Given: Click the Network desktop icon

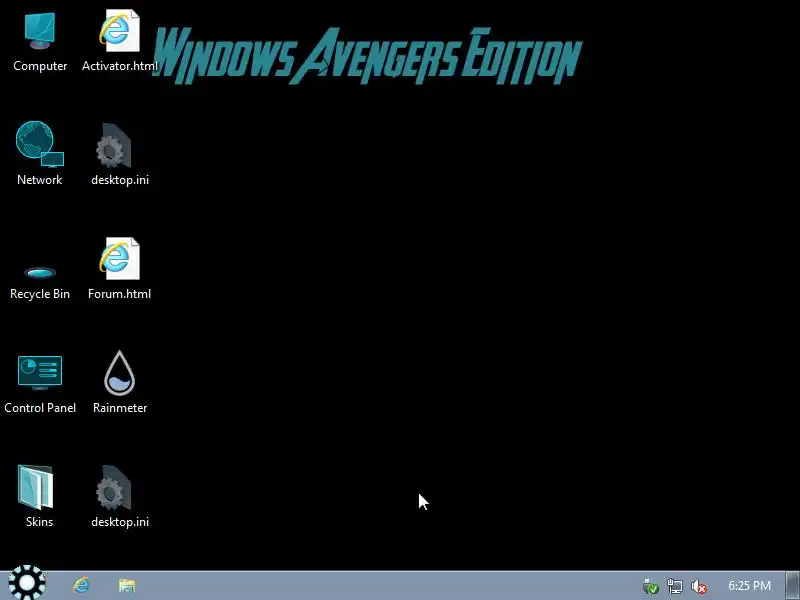Looking at the screenshot, I should pyautogui.click(x=40, y=153).
